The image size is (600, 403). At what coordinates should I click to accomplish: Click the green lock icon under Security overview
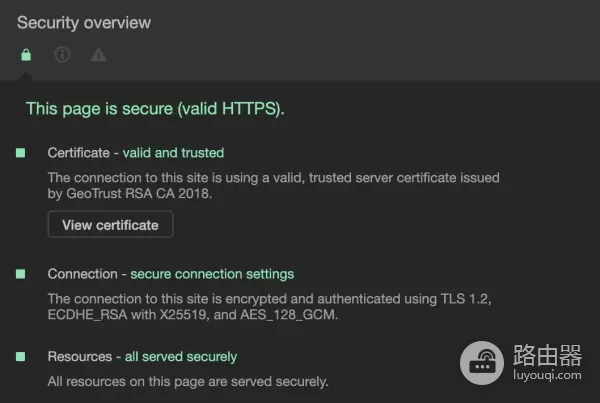pos(26,55)
